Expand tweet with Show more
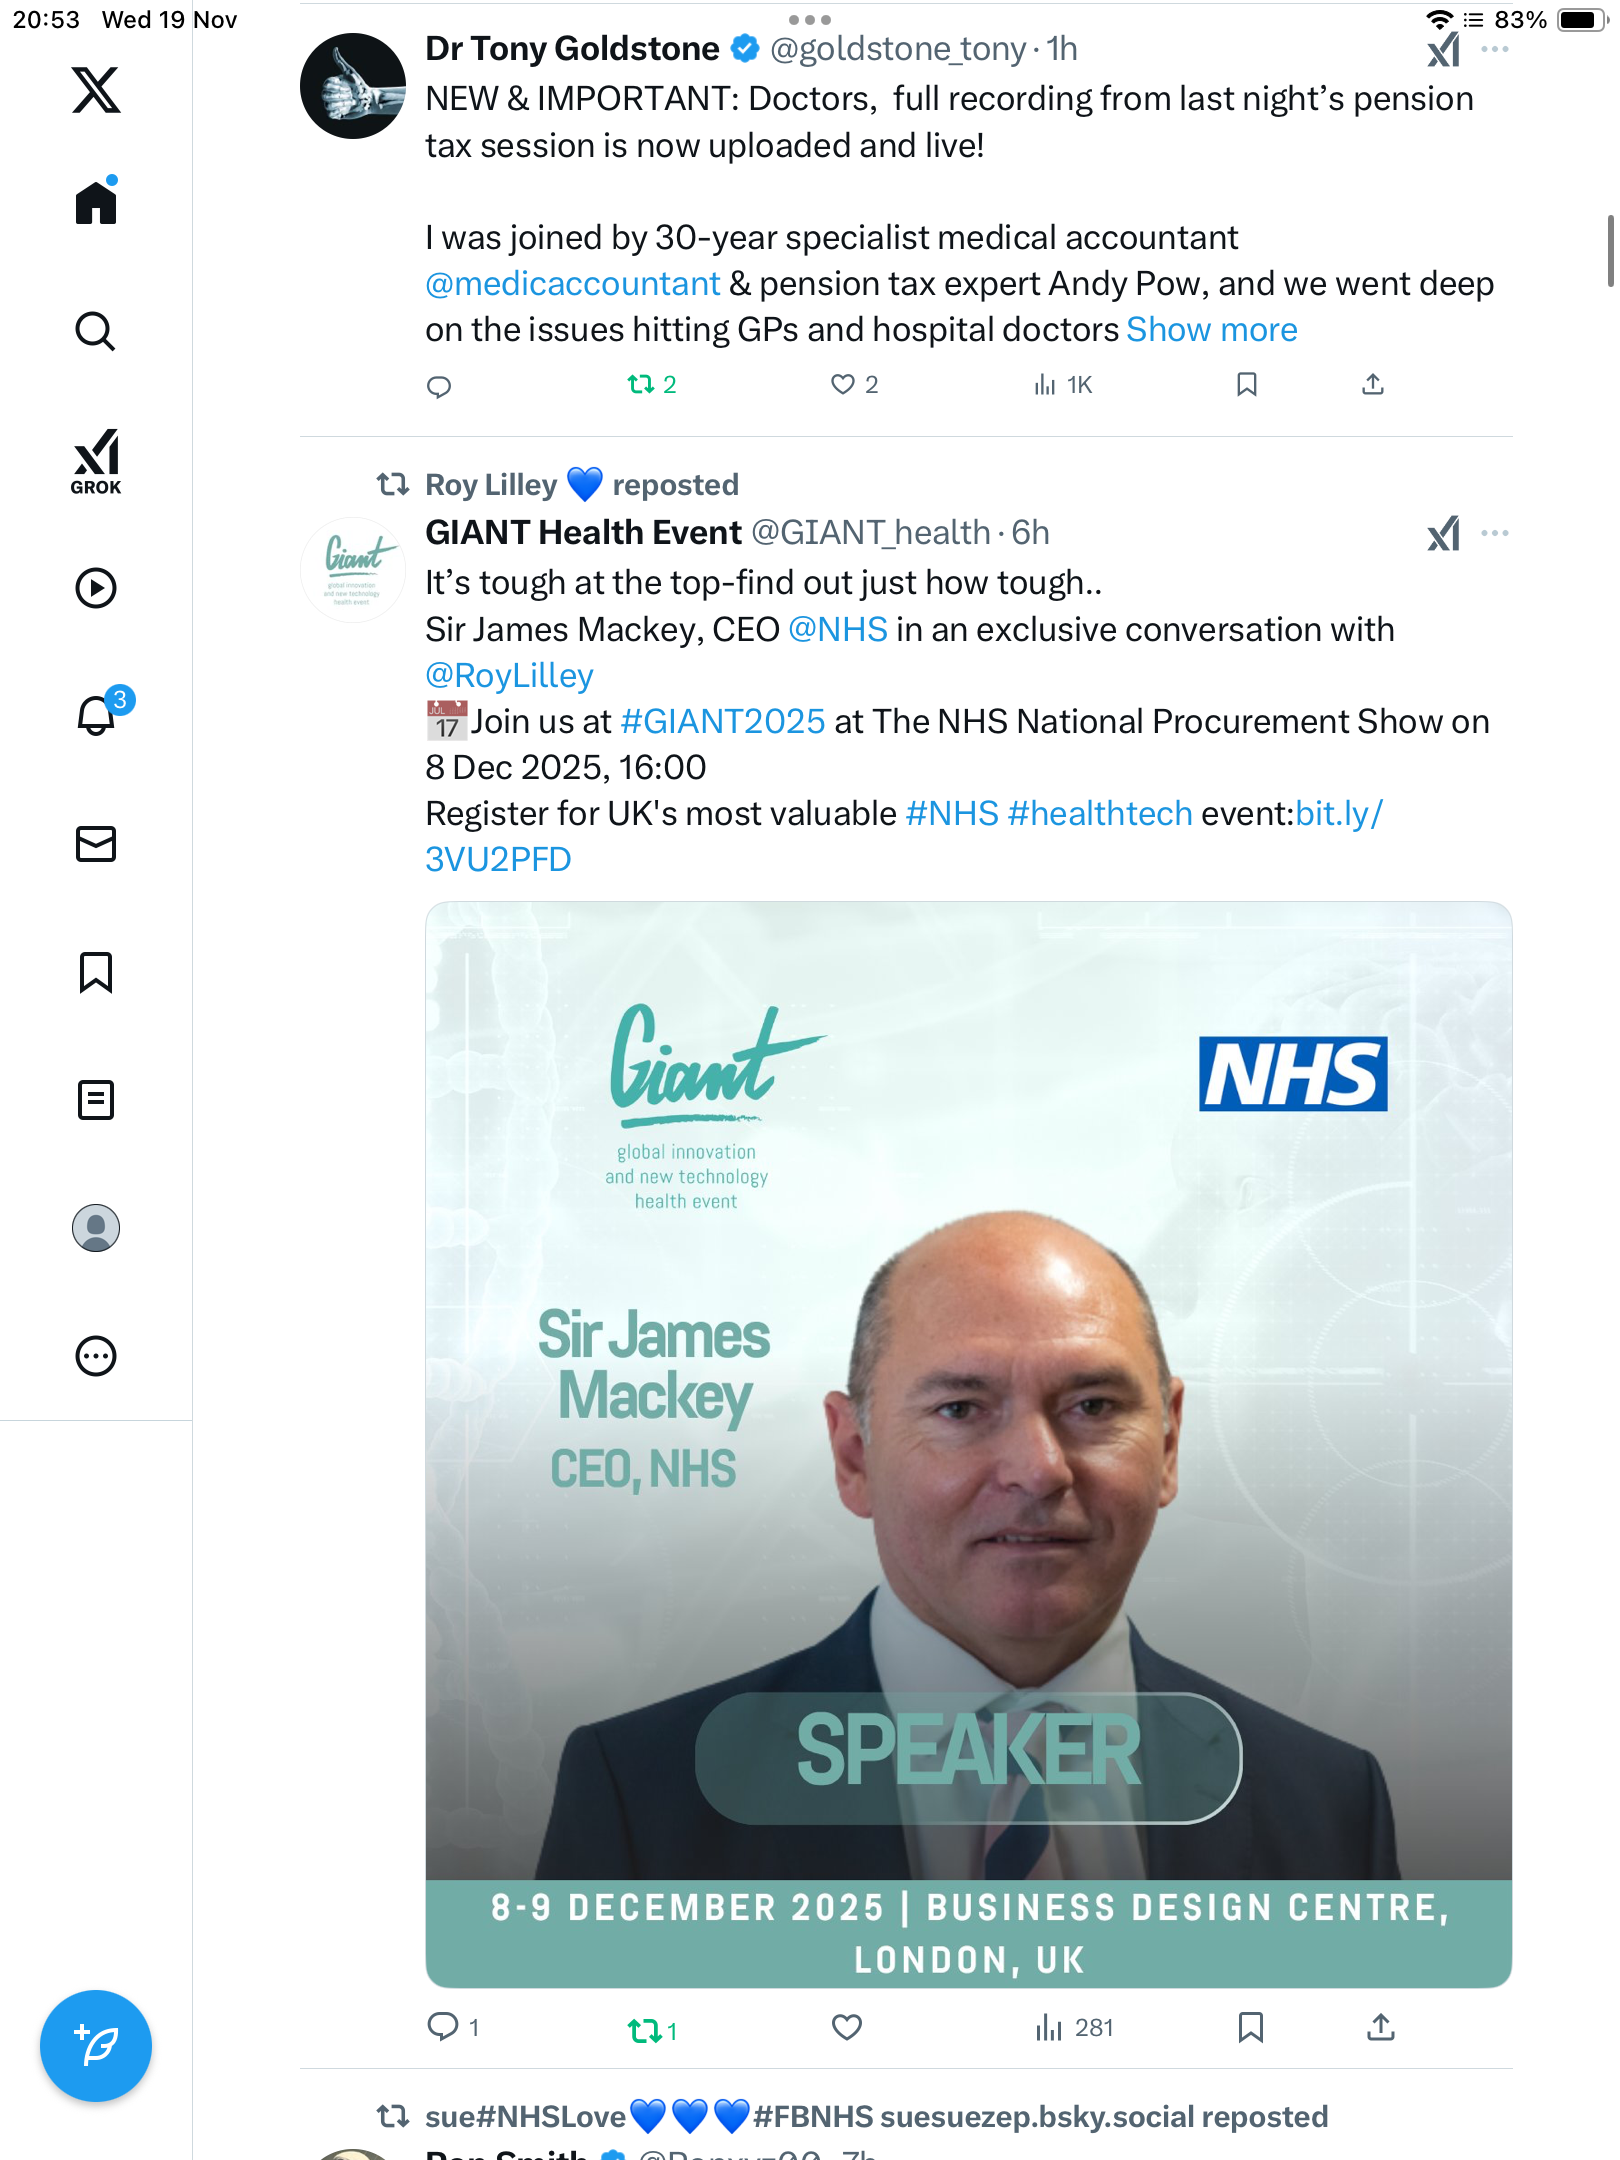This screenshot has height=2160, width=1620. (1212, 330)
